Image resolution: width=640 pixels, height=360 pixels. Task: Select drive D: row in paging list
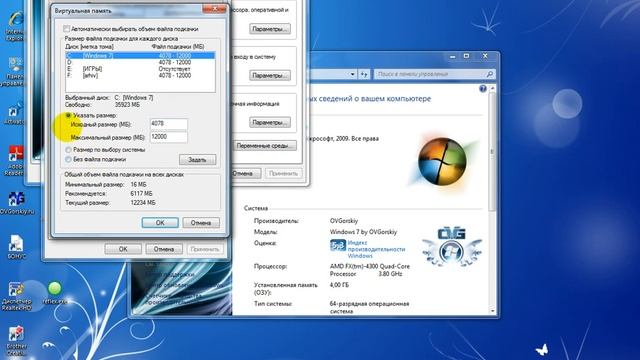point(140,62)
